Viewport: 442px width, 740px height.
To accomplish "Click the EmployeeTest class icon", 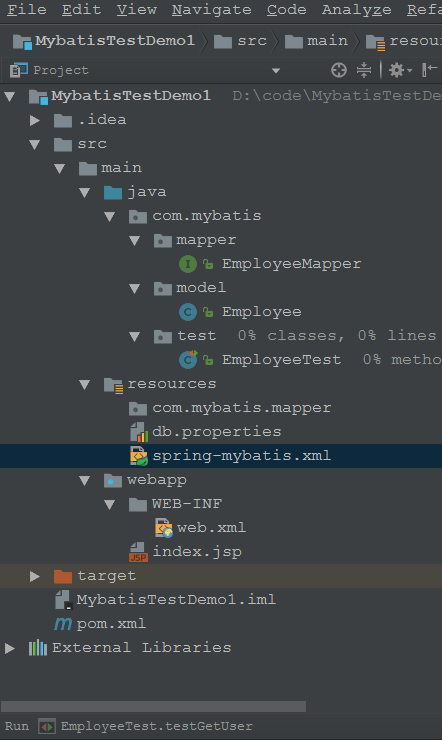I will (x=188, y=360).
